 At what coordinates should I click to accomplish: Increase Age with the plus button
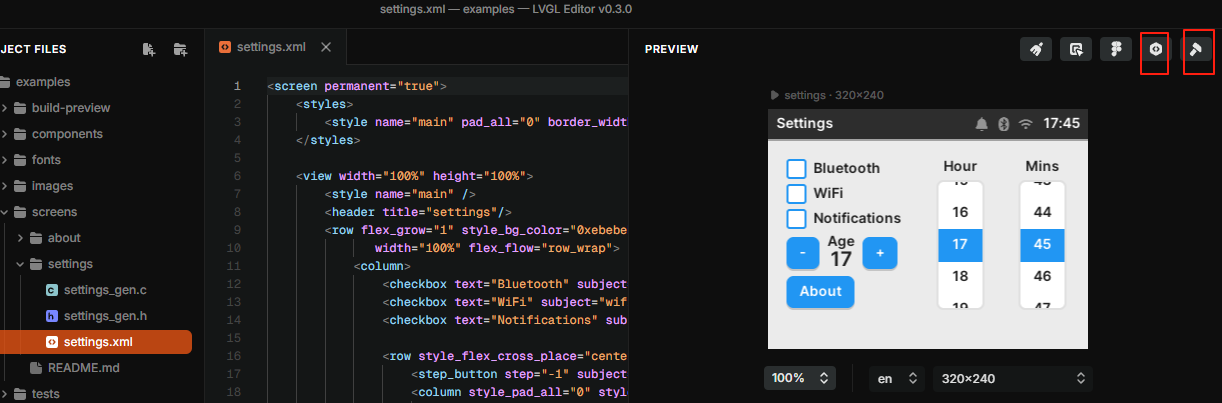click(880, 253)
